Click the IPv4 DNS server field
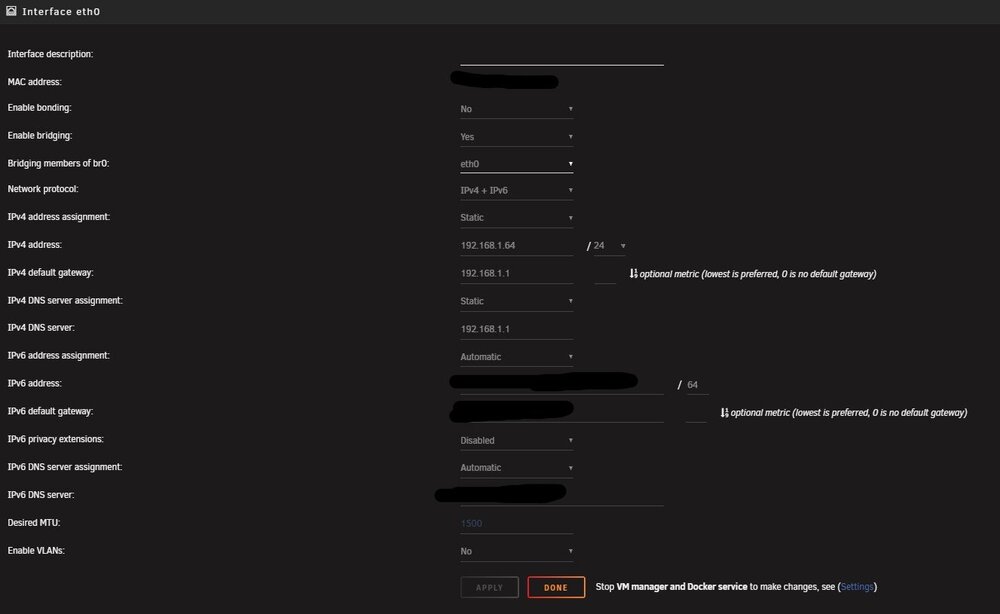Viewport: 1000px width, 614px height. tap(517, 330)
